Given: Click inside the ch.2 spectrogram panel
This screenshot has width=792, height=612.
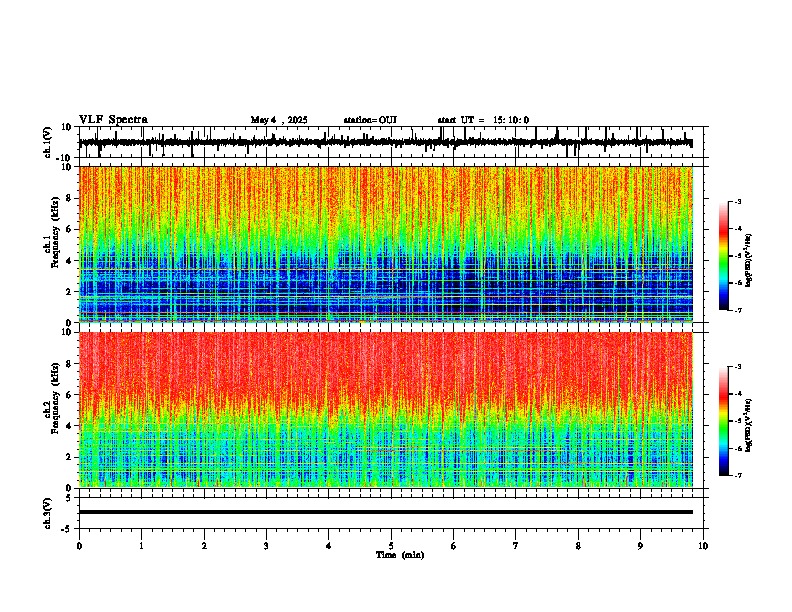Looking at the screenshot, I should (386, 410).
